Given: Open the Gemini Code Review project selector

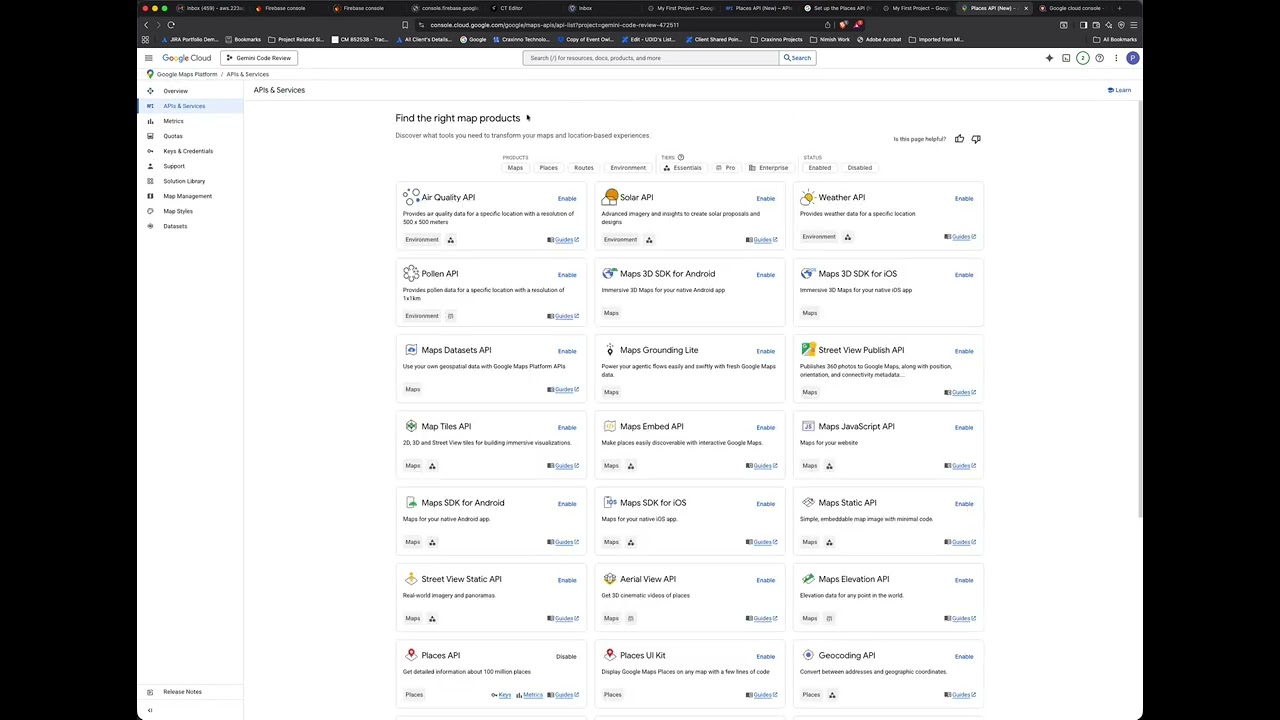Looking at the screenshot, I should click(259, 58).
